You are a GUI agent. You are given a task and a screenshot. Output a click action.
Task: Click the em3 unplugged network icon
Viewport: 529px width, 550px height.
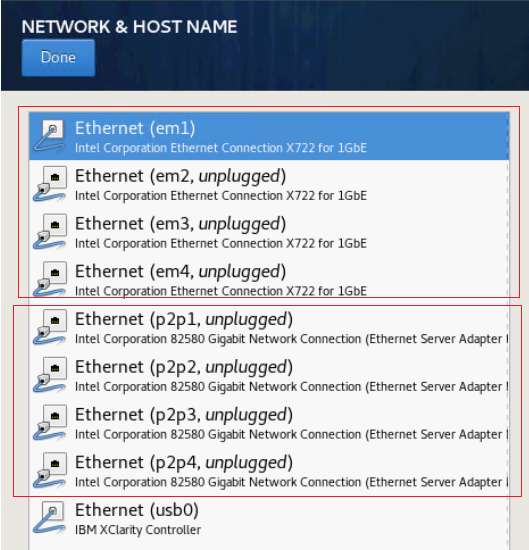[49, 232]
